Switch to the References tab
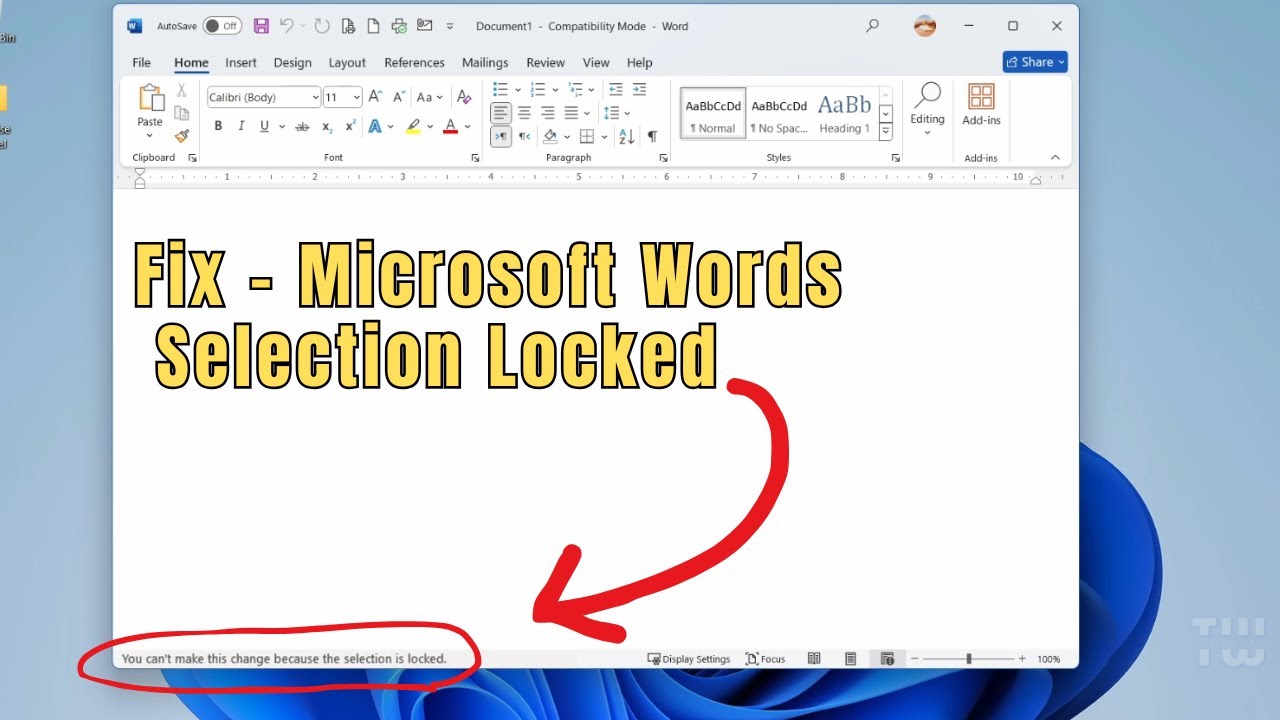Image resolution: width=1280 pixels, height=720 pixels. click(414, 62)
